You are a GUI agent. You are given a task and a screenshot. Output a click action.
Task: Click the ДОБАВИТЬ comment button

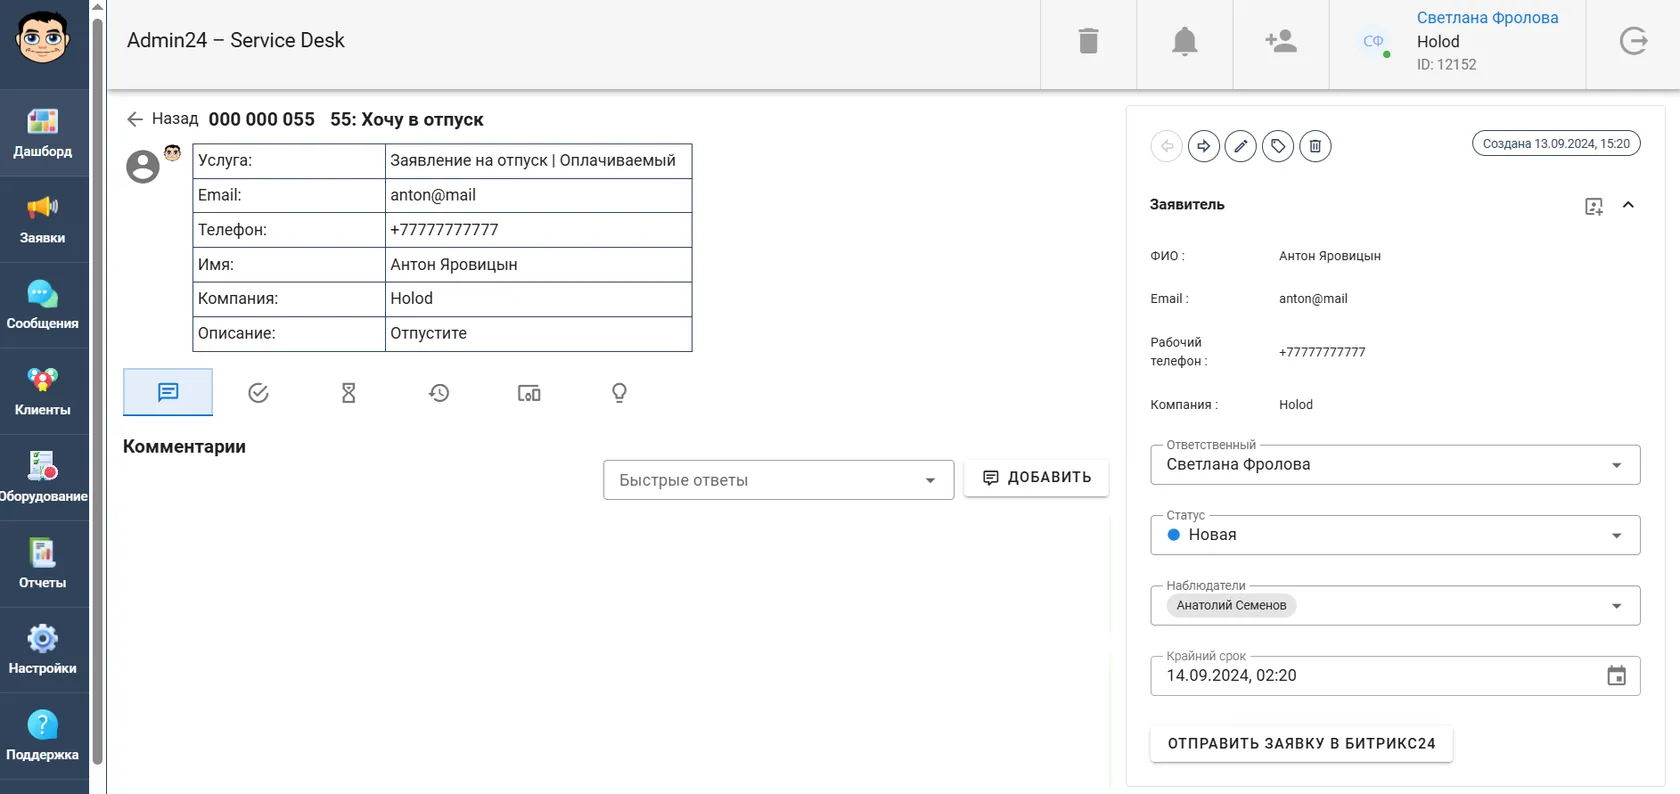click(x=1036, y=477)
